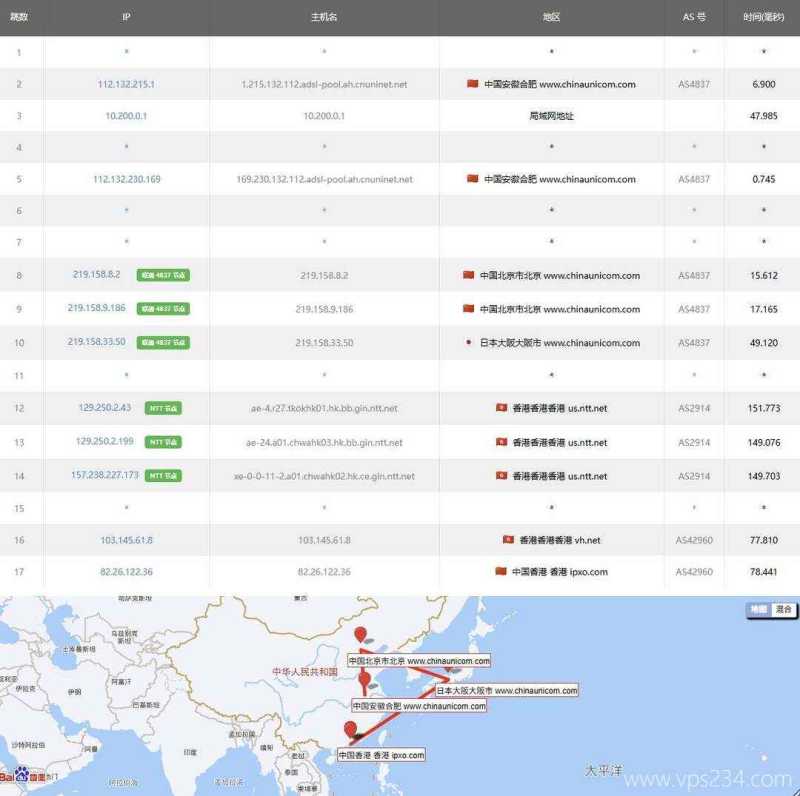Viewport: 800px width, 796px height.
Task: Switch the map to 混合 hybrid view
Action: (783, 609)
